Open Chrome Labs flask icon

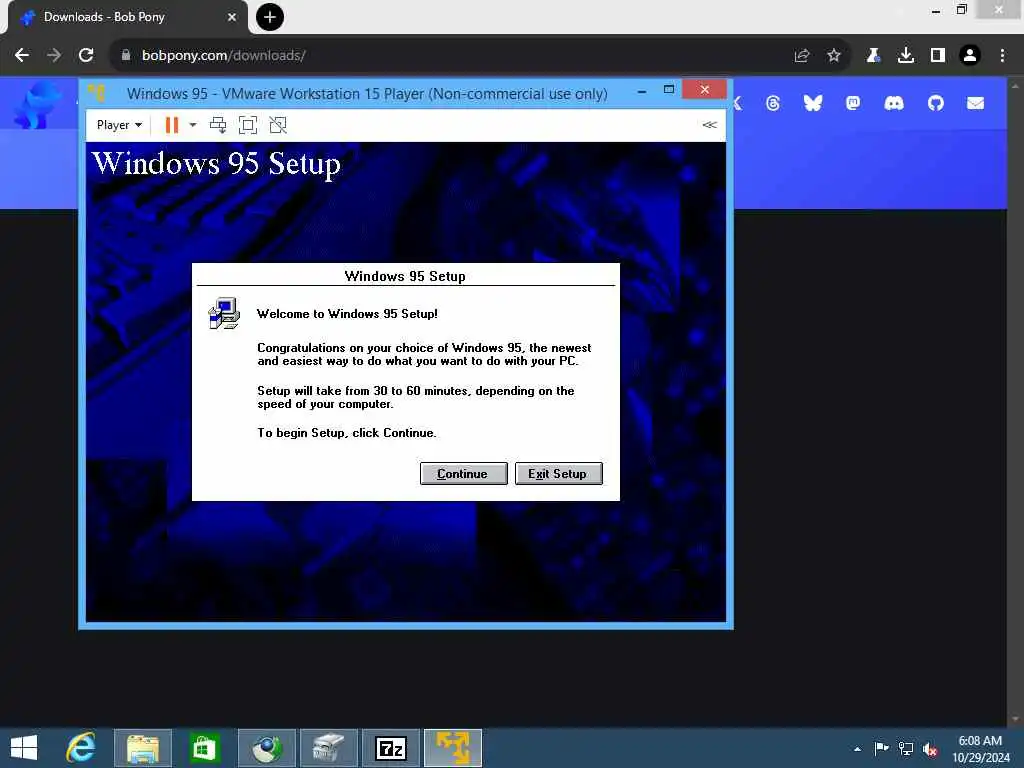pos(873,56)
